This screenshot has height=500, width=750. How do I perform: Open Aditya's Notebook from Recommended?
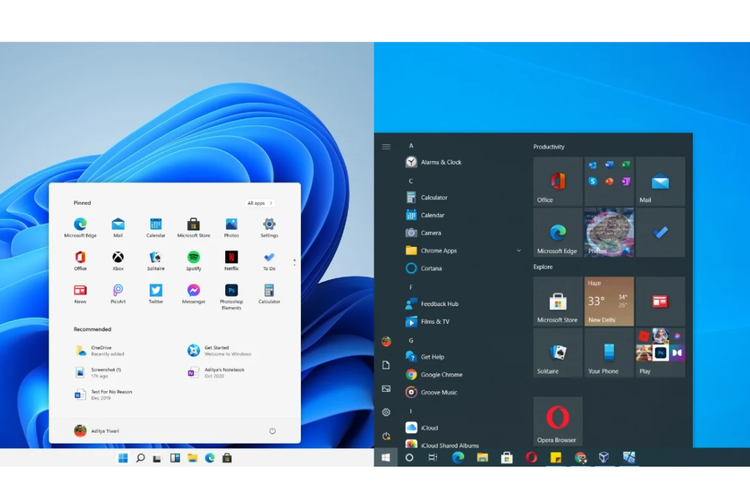coord(222,372)
